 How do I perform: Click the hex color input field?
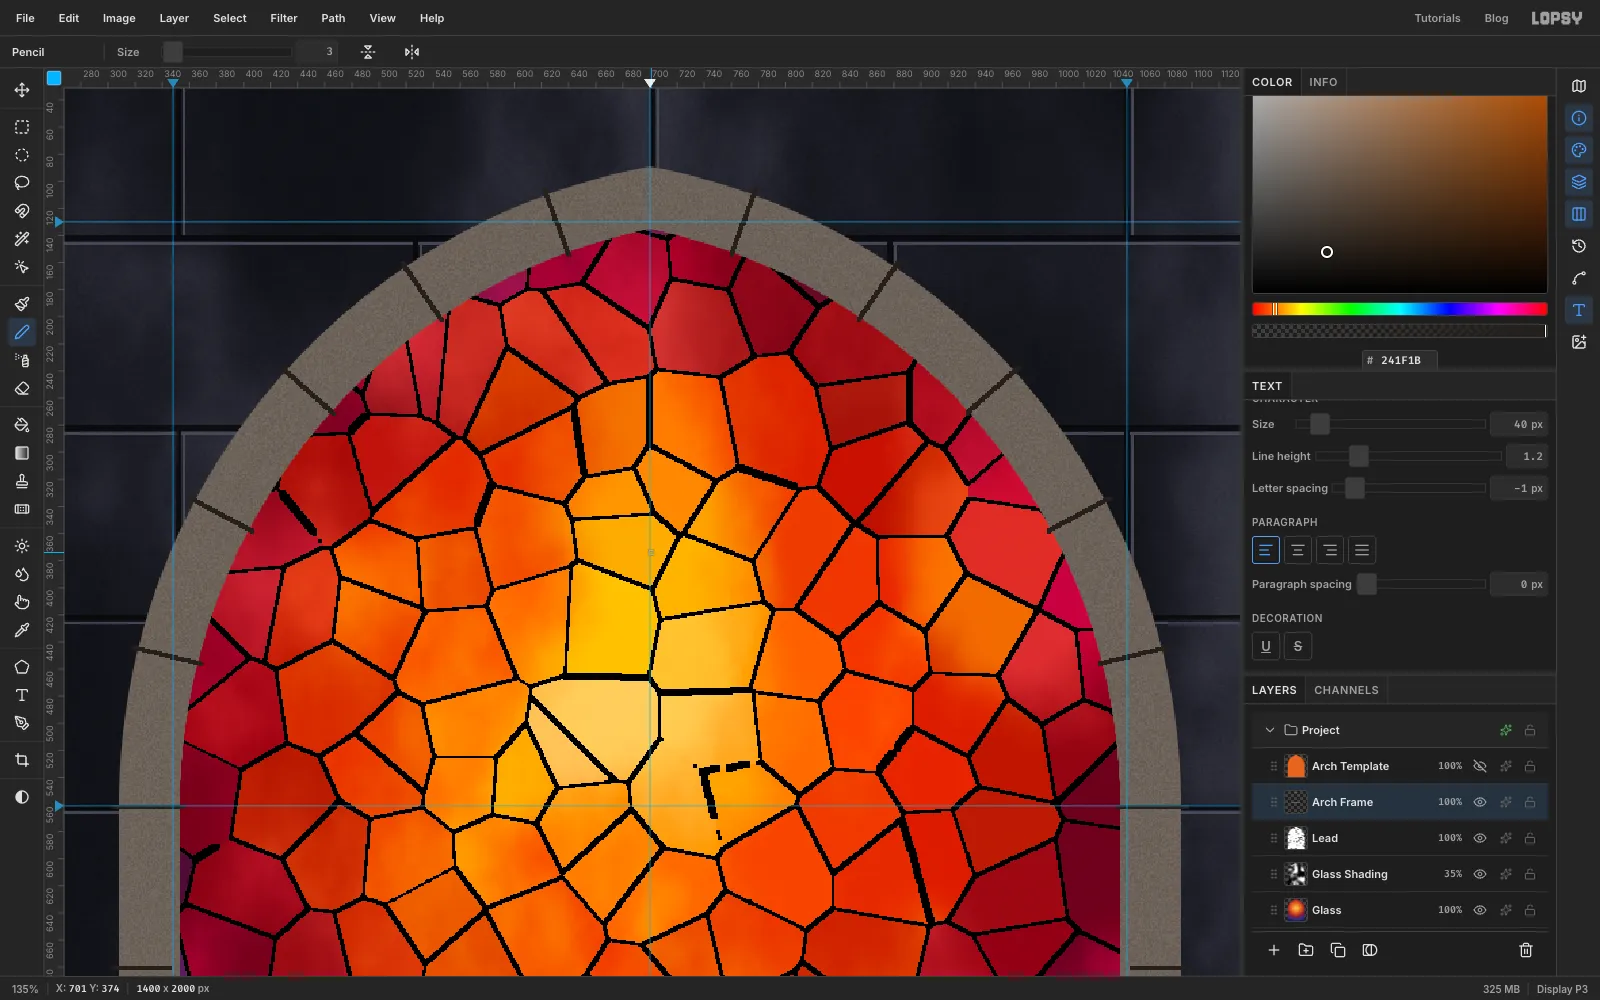pyautogui.click(x=1400, y=360)
